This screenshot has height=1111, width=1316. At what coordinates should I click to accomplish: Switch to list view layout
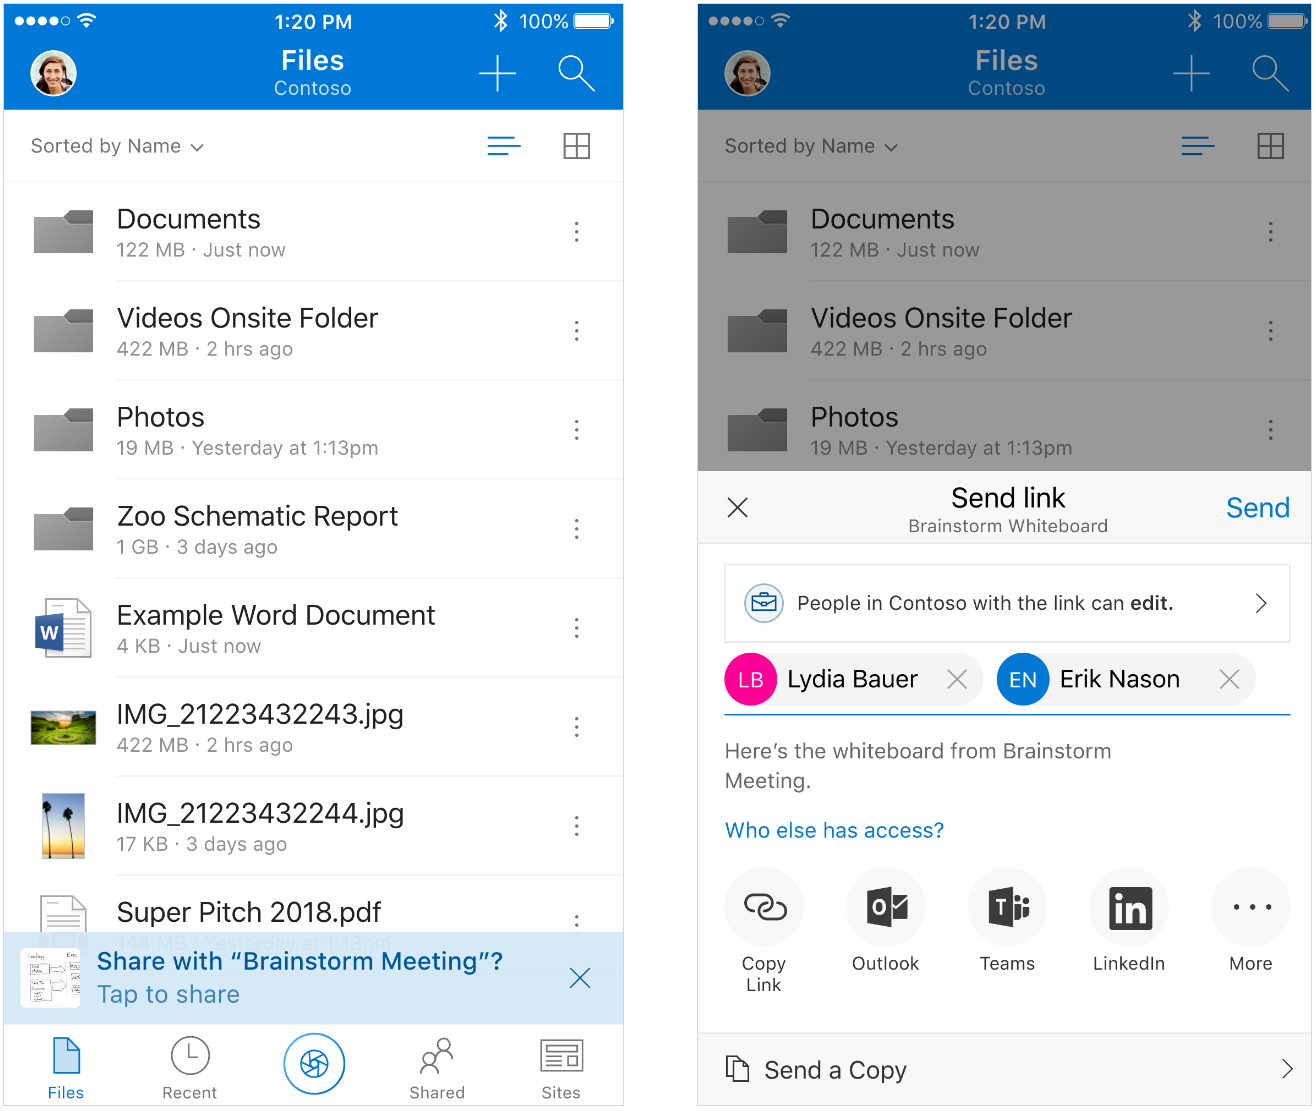(x=504, y=146)
